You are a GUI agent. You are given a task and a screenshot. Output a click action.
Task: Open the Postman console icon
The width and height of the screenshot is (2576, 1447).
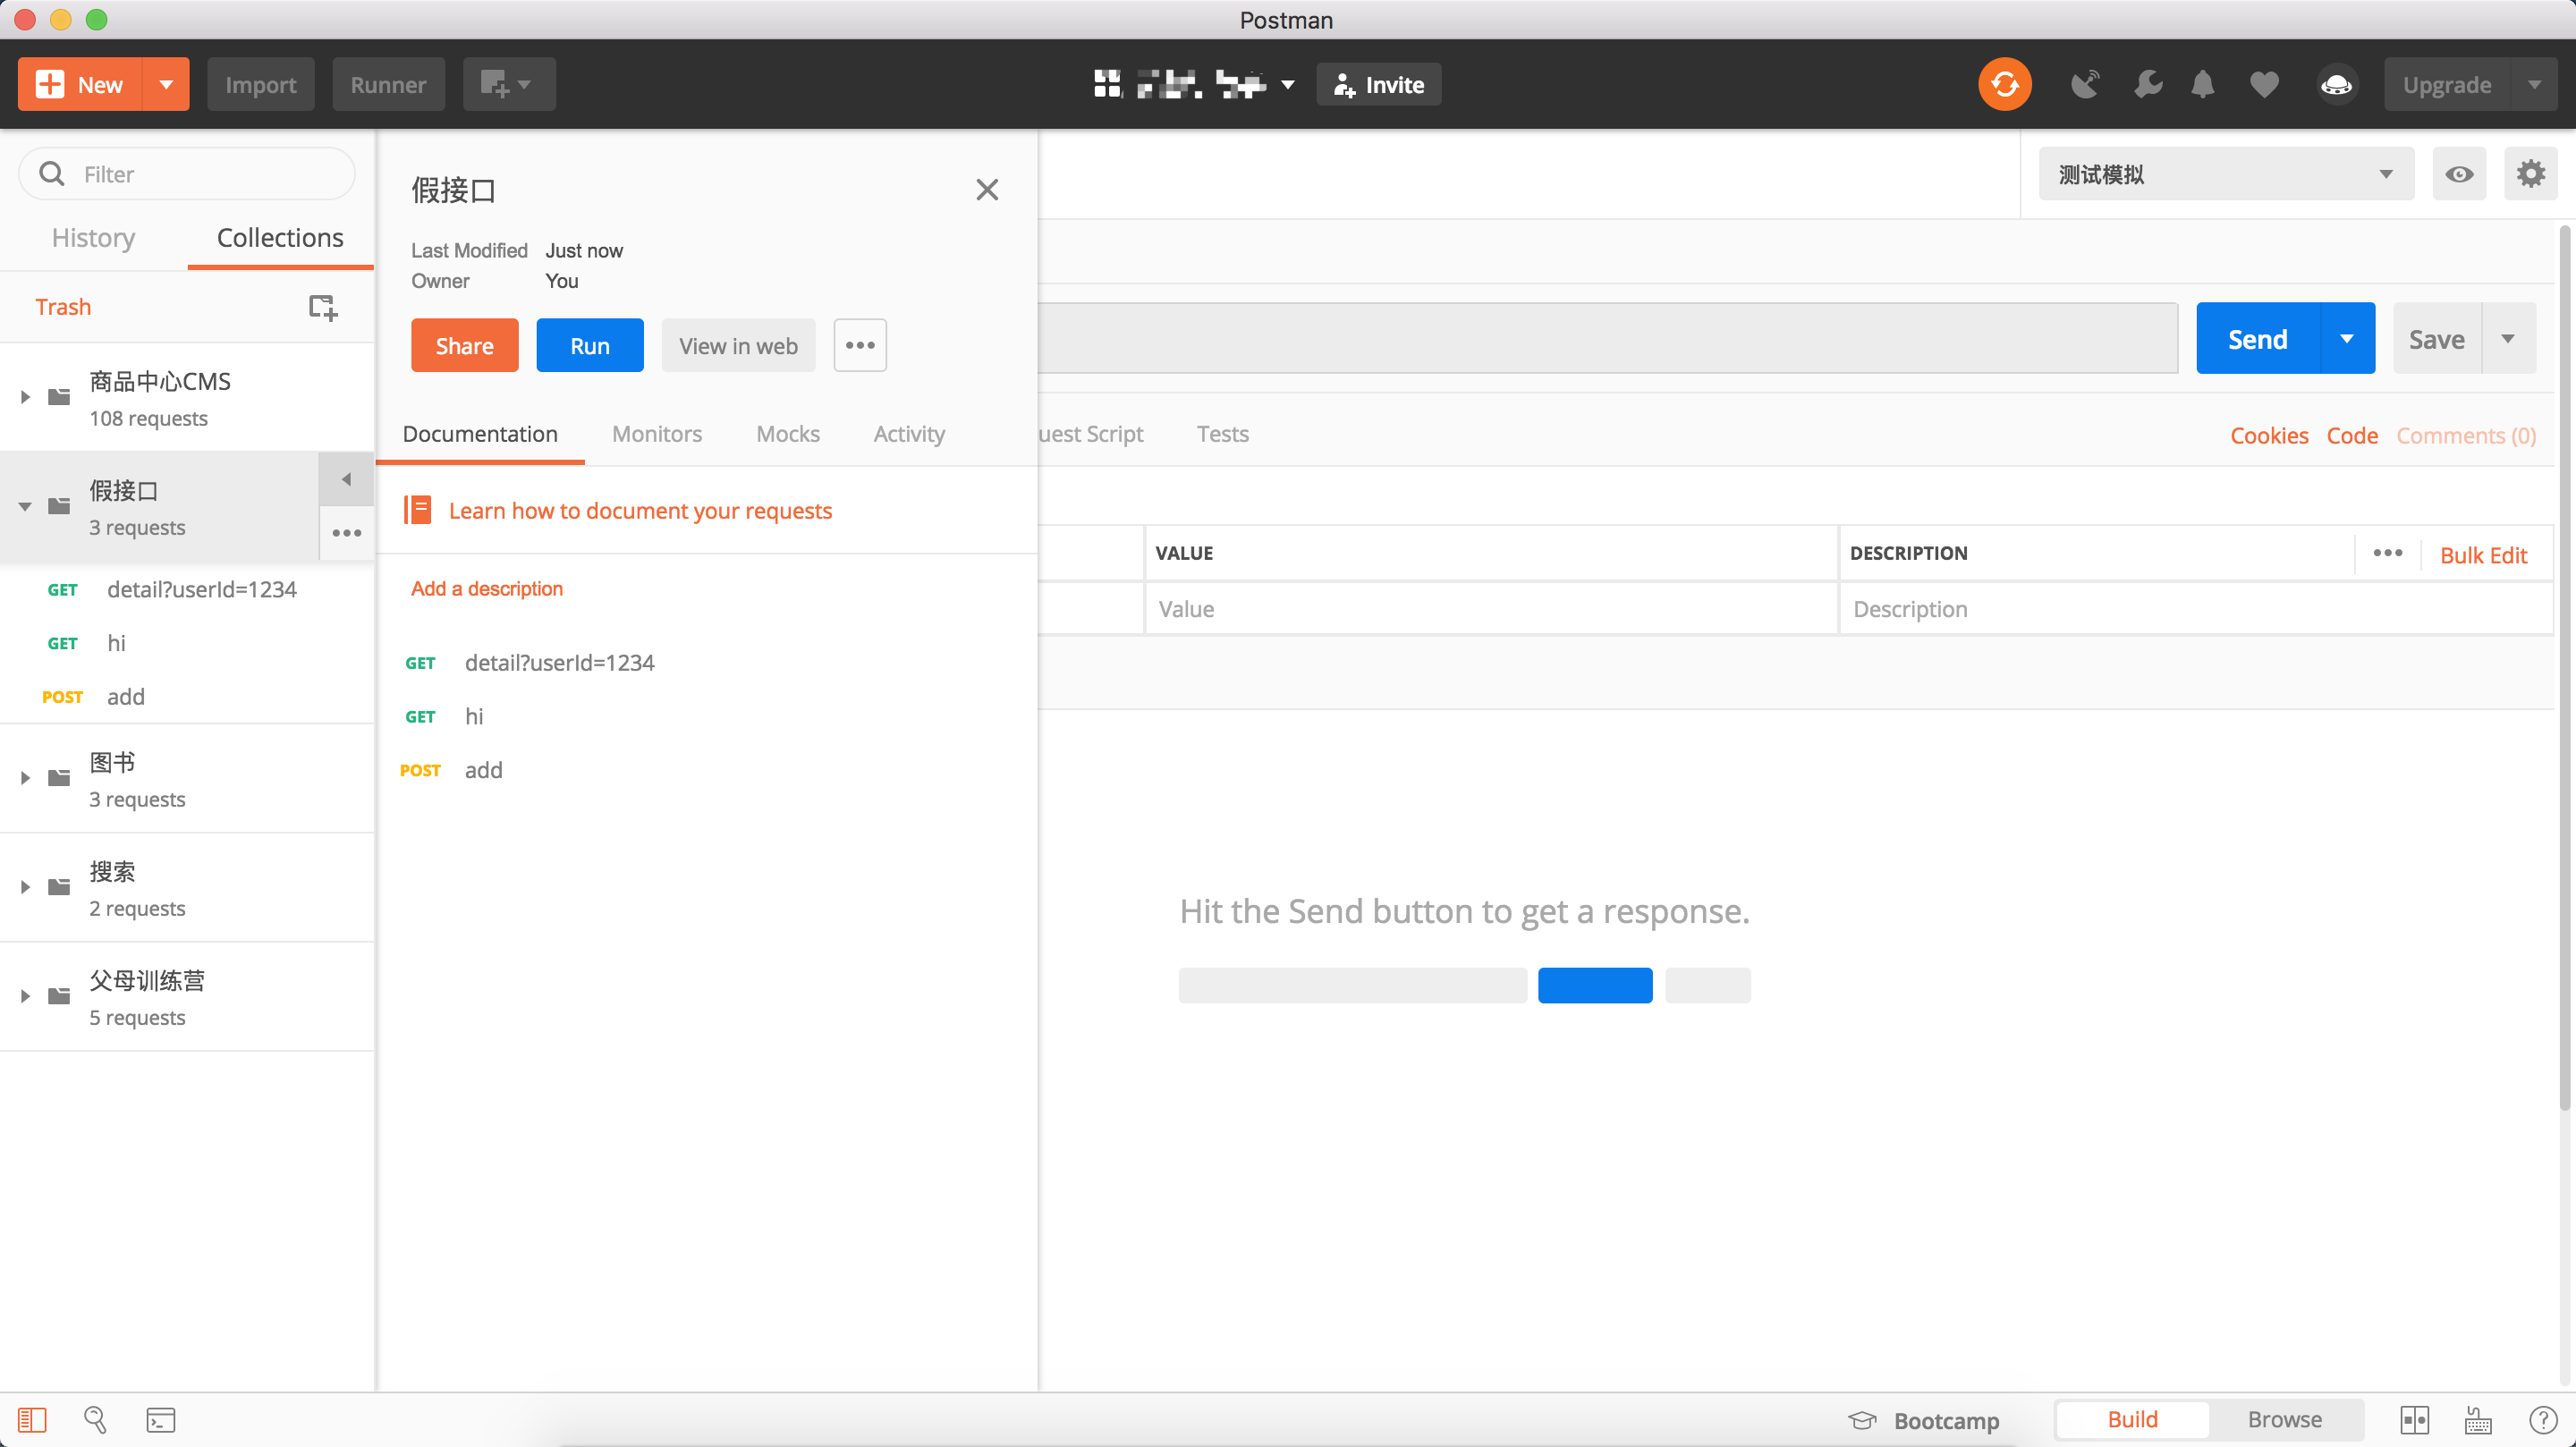point(160,1420)
